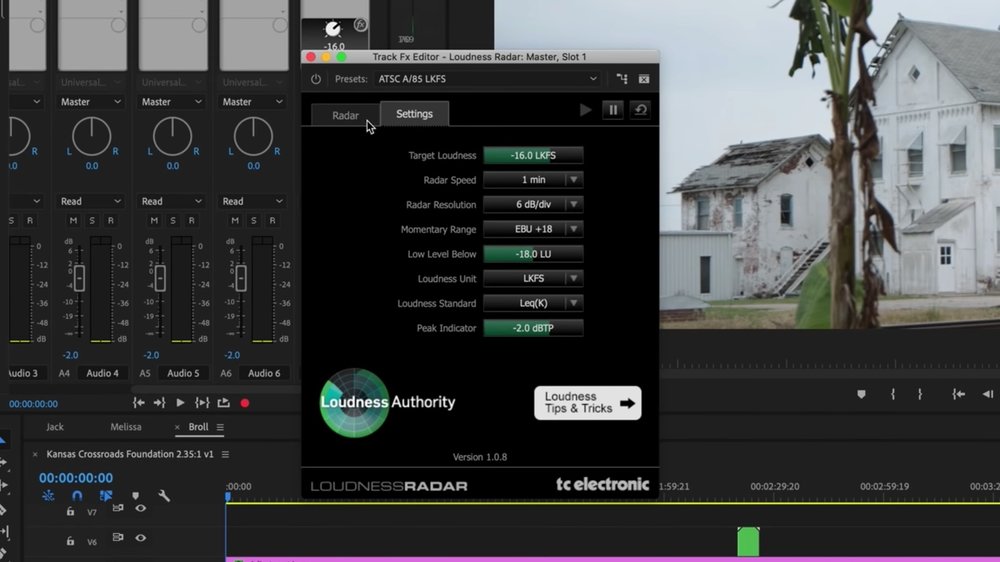This screenshot has width=1000, height=562.
Task: Click the Low Level Below -18.0 LU slider
Action: (533, 254)
